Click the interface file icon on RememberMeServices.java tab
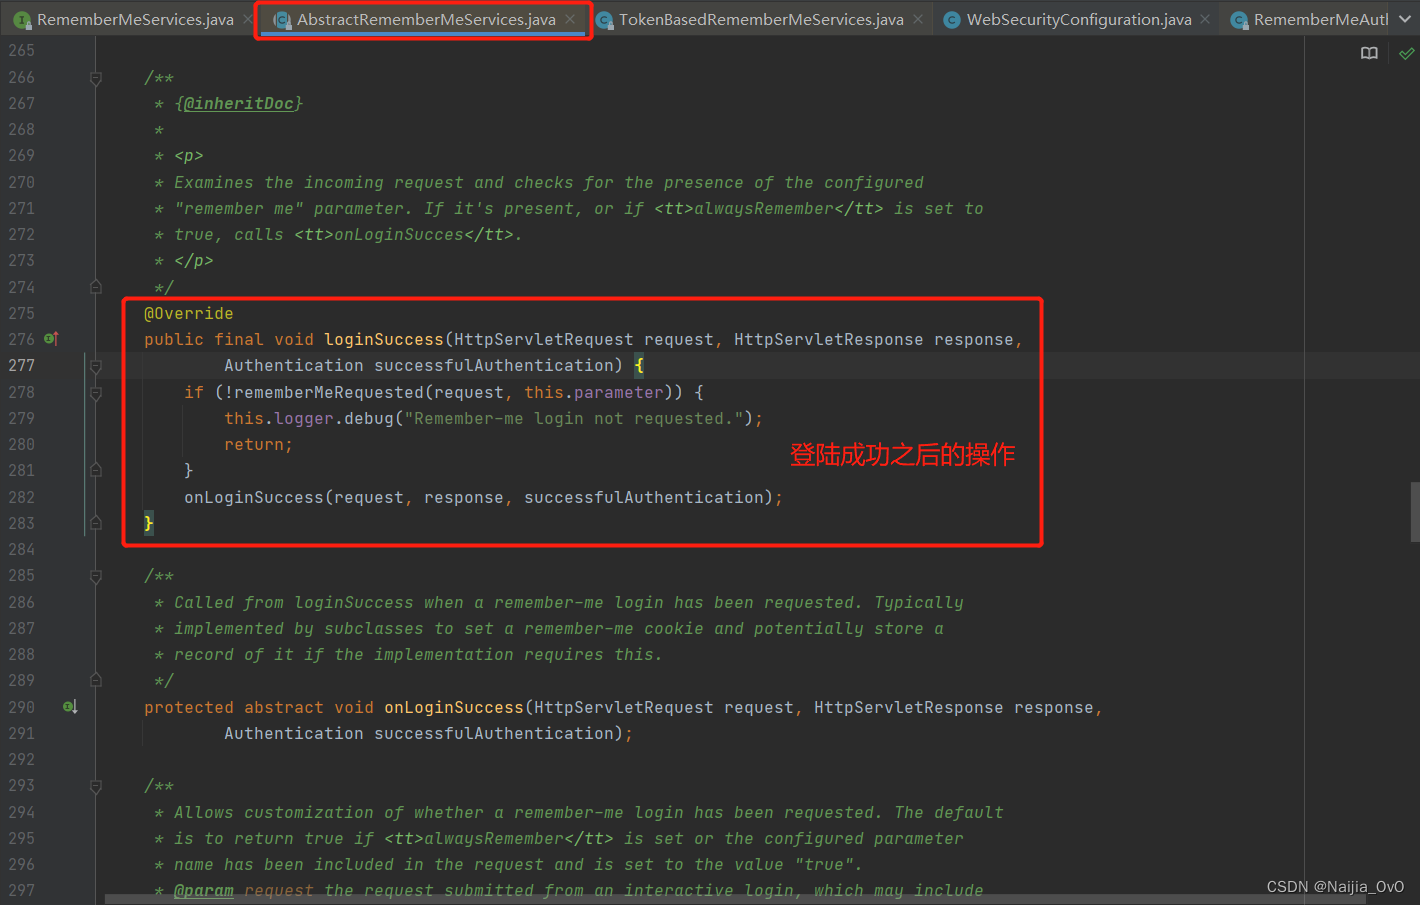 click(22, 20)
